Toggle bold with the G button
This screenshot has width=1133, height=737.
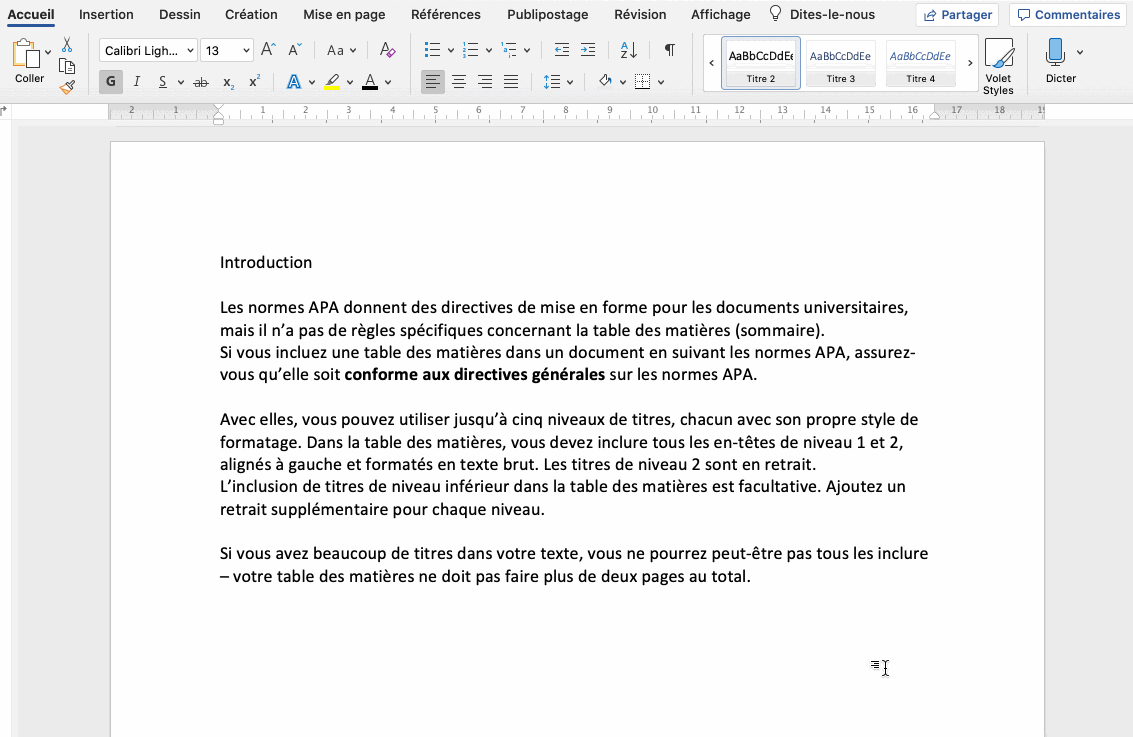(110, 81)
